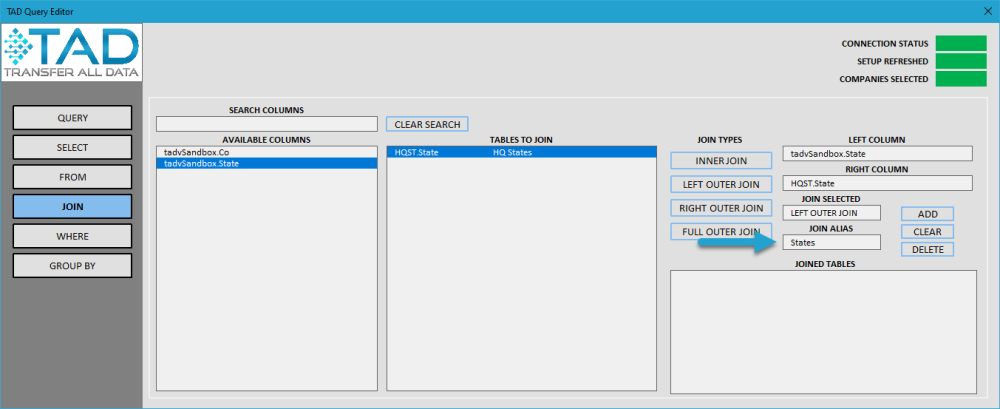Close the TAD Query Editor window
Viewport: 1000px width, 409px height.
[x=988, y=11]
